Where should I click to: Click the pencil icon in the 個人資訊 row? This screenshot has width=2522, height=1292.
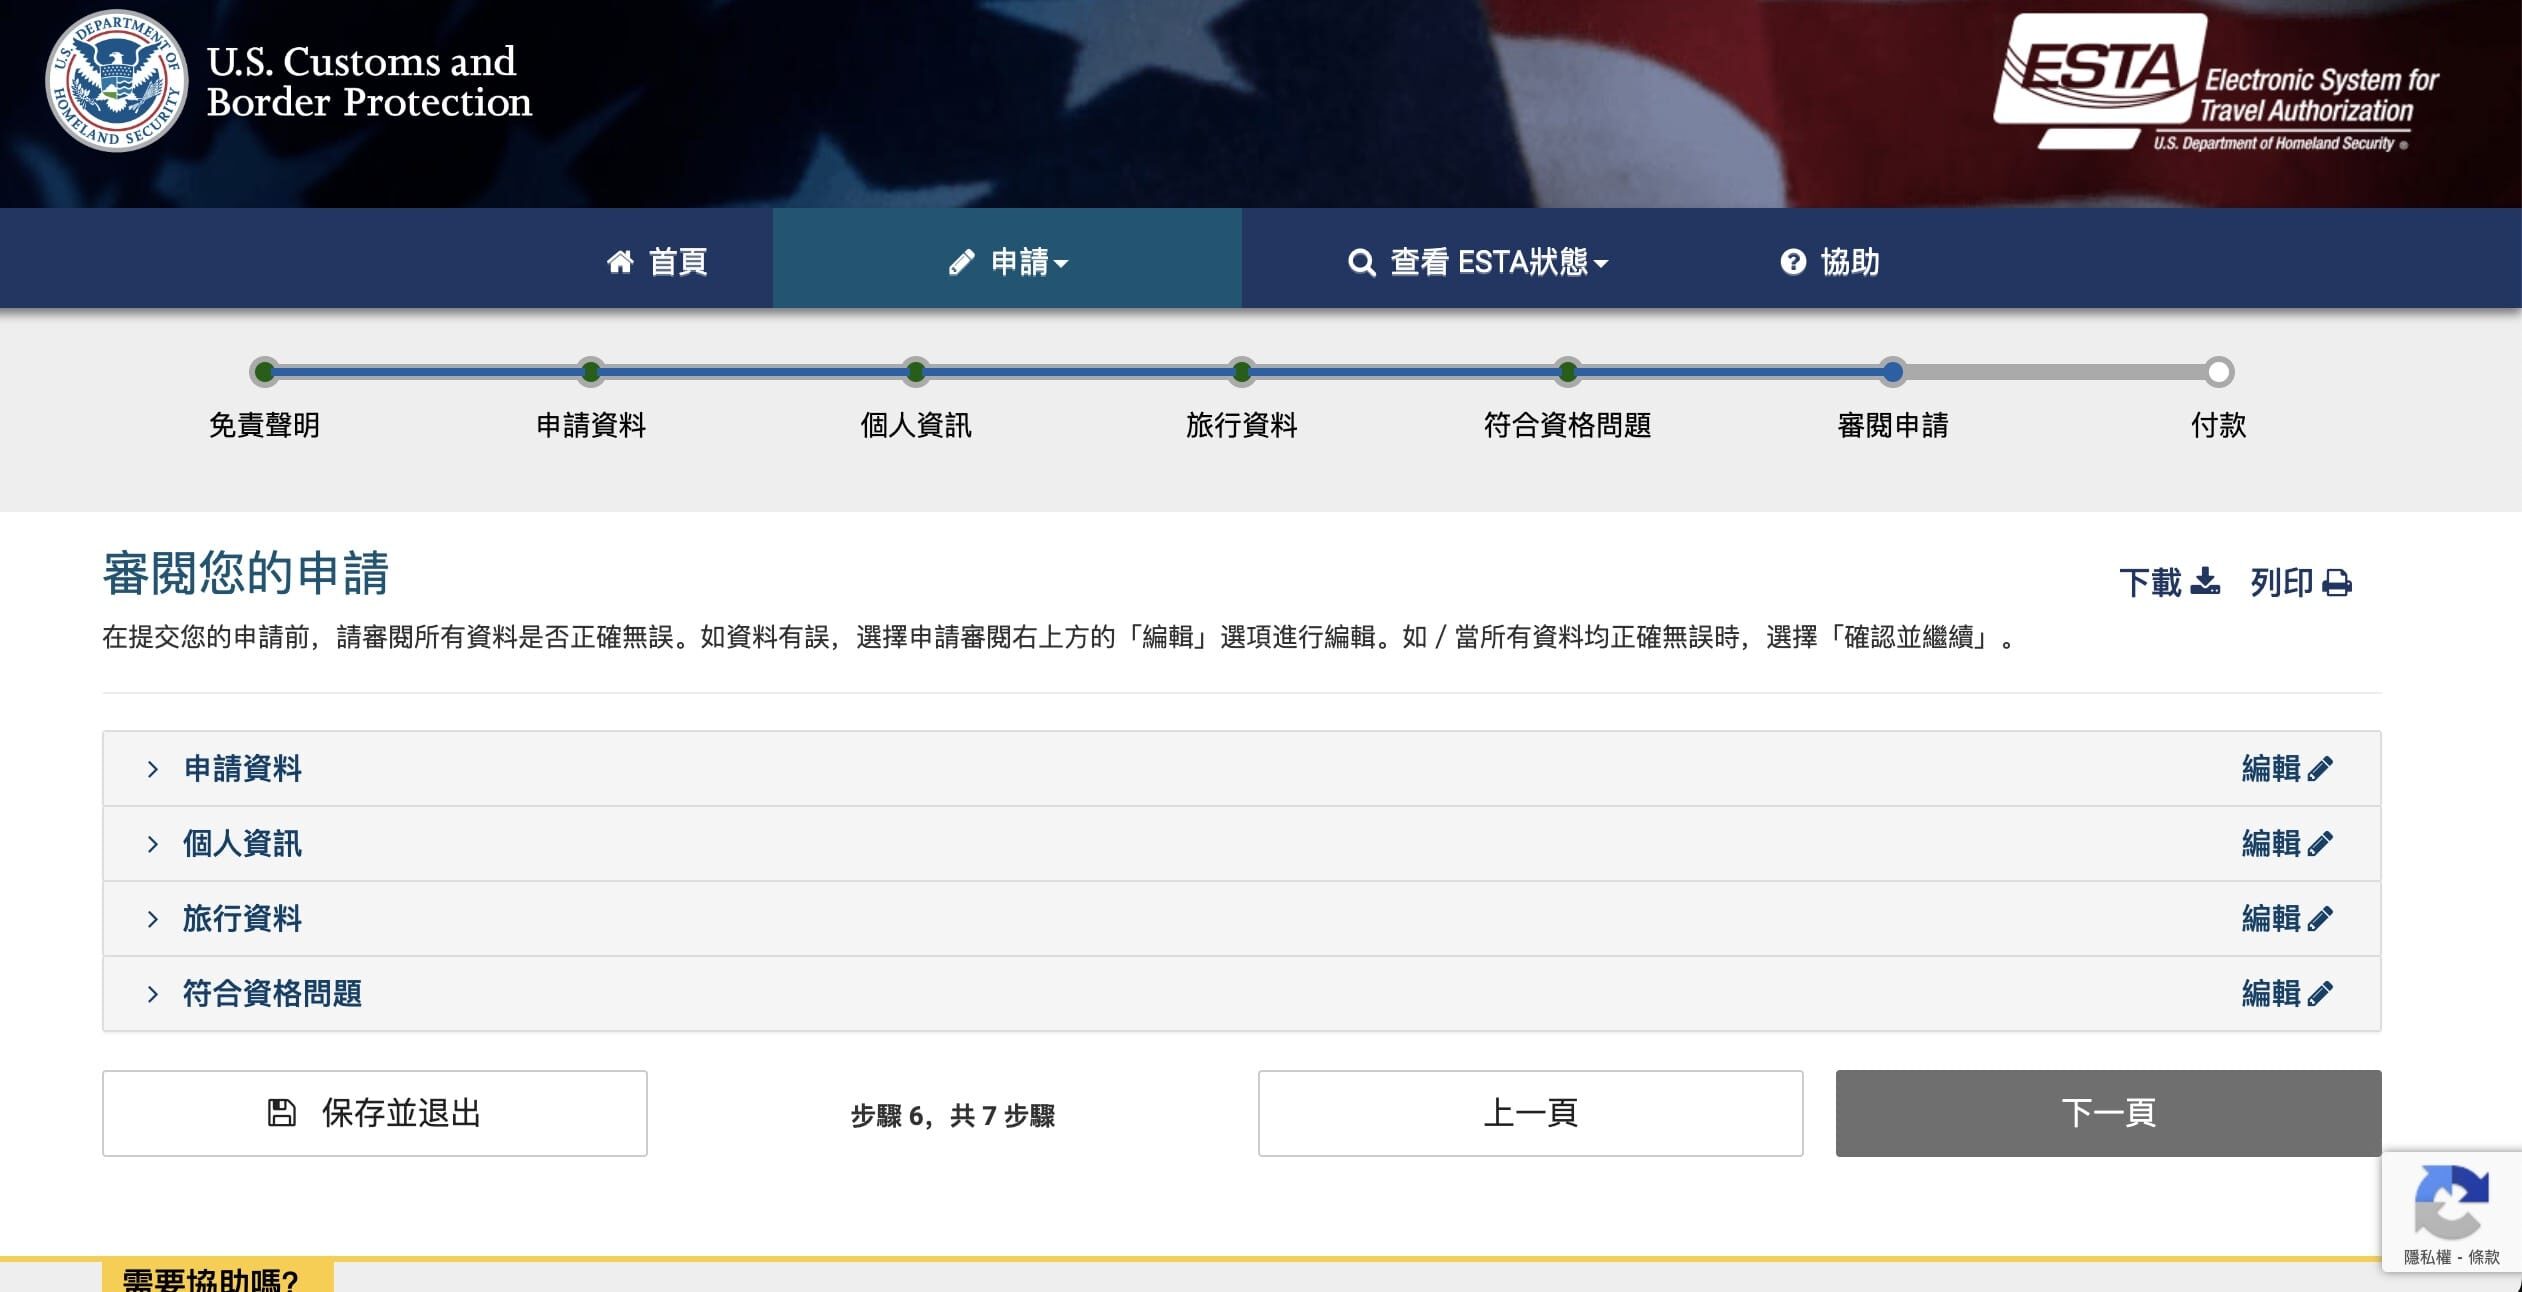pyautogui.click(x=2320, y=843)
